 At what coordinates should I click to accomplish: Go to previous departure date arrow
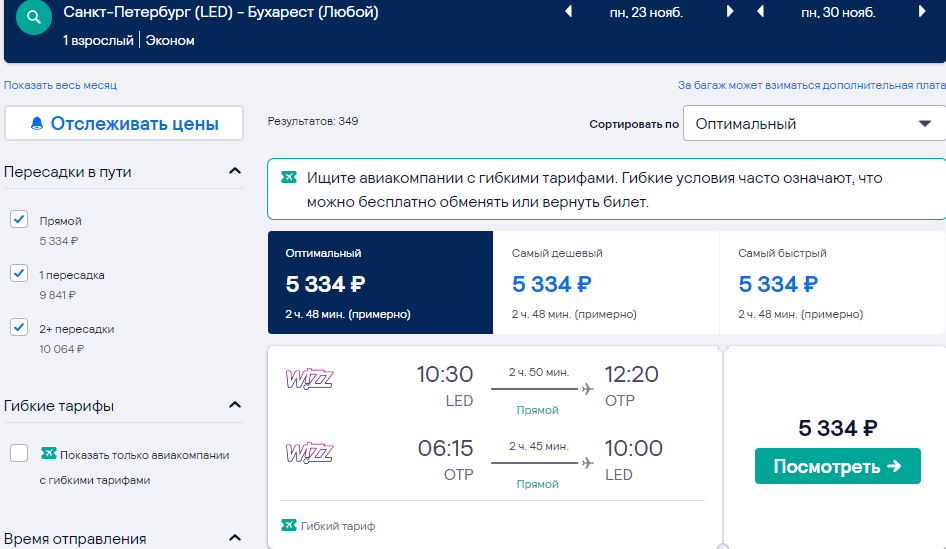[x=568, y=11]
